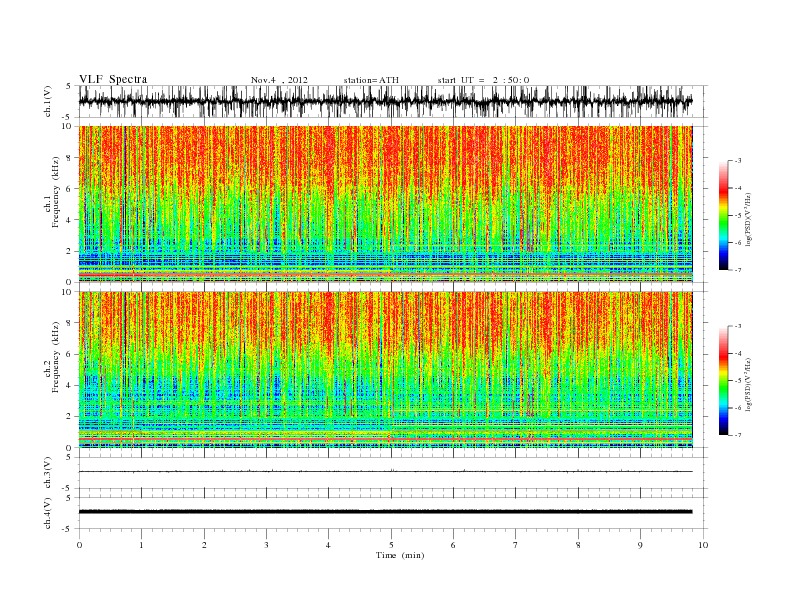Click the "Time (min)" axis label
Viewport: 792px width, 612px height.
click(x=400, y=555)
